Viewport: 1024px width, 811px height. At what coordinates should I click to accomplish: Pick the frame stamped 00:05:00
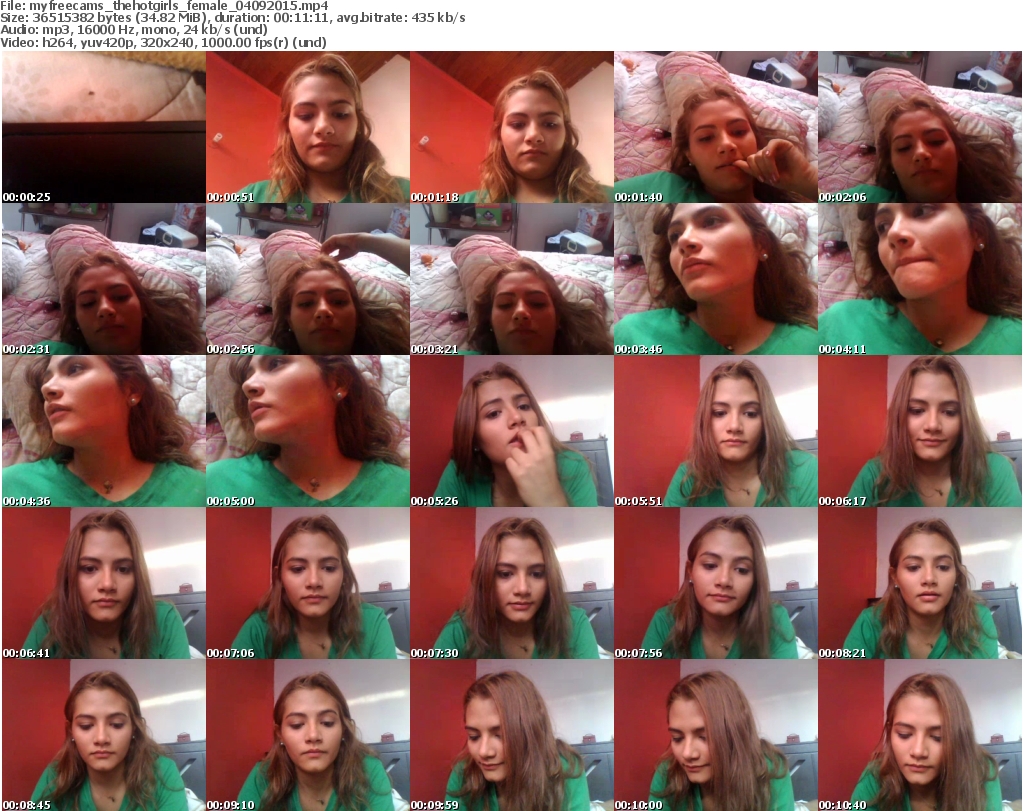[x=308, y=432]
